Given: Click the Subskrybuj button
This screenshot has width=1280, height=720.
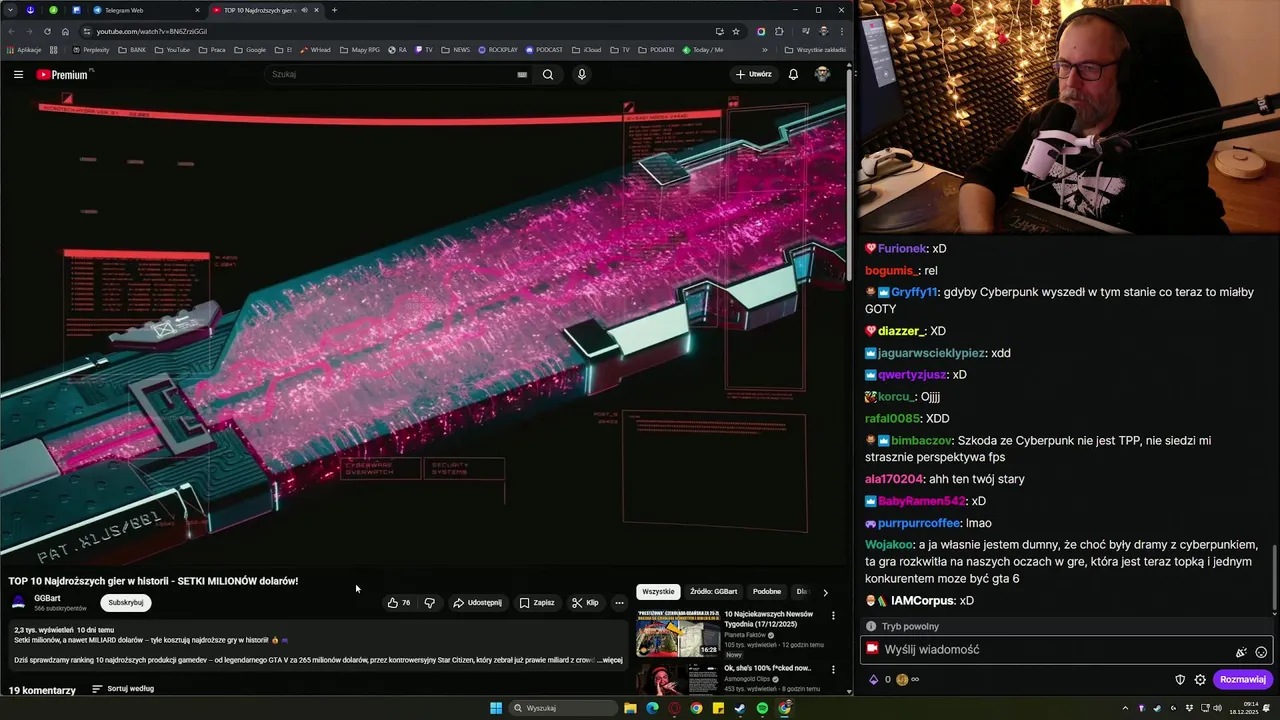Looking at the screenshot, I should pos(126,603).
